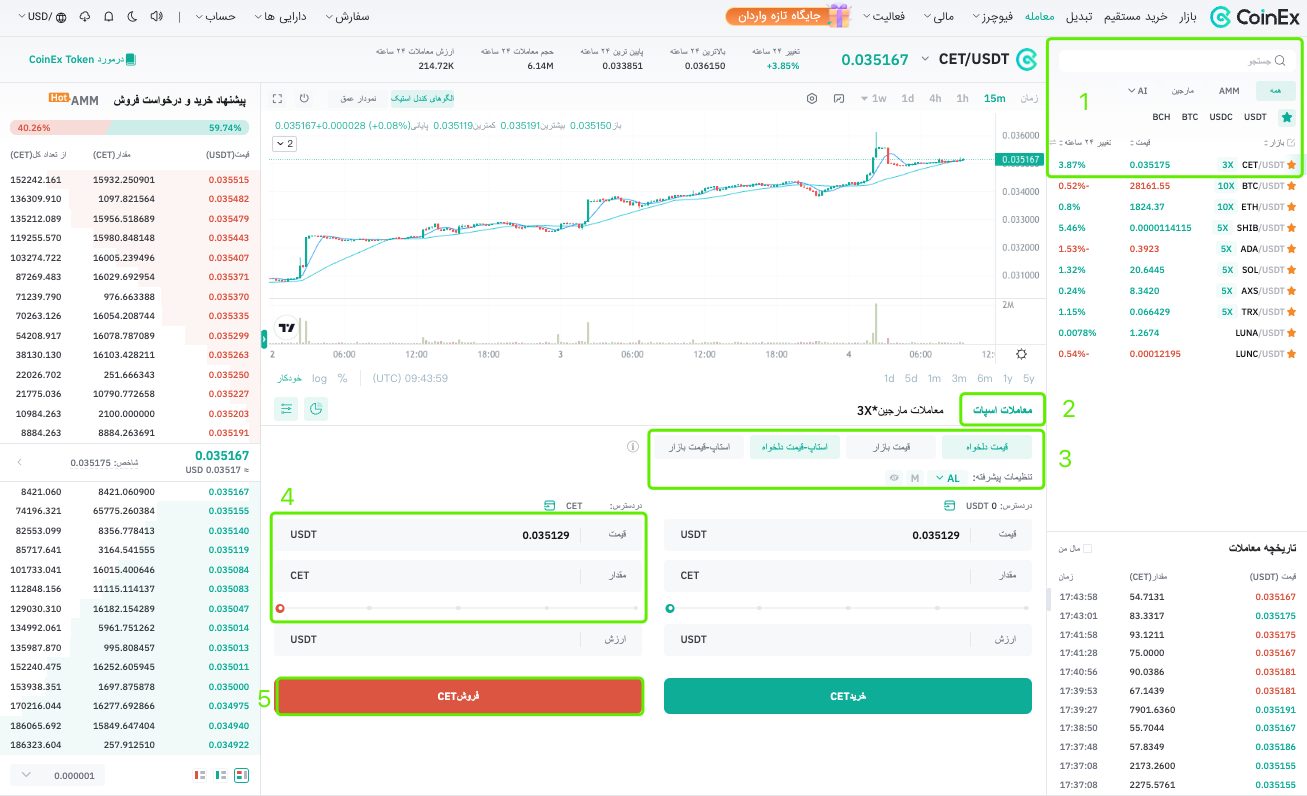1307x796 pixels.
Task: Click the CoinEx logo
Action: (1253, 17)
